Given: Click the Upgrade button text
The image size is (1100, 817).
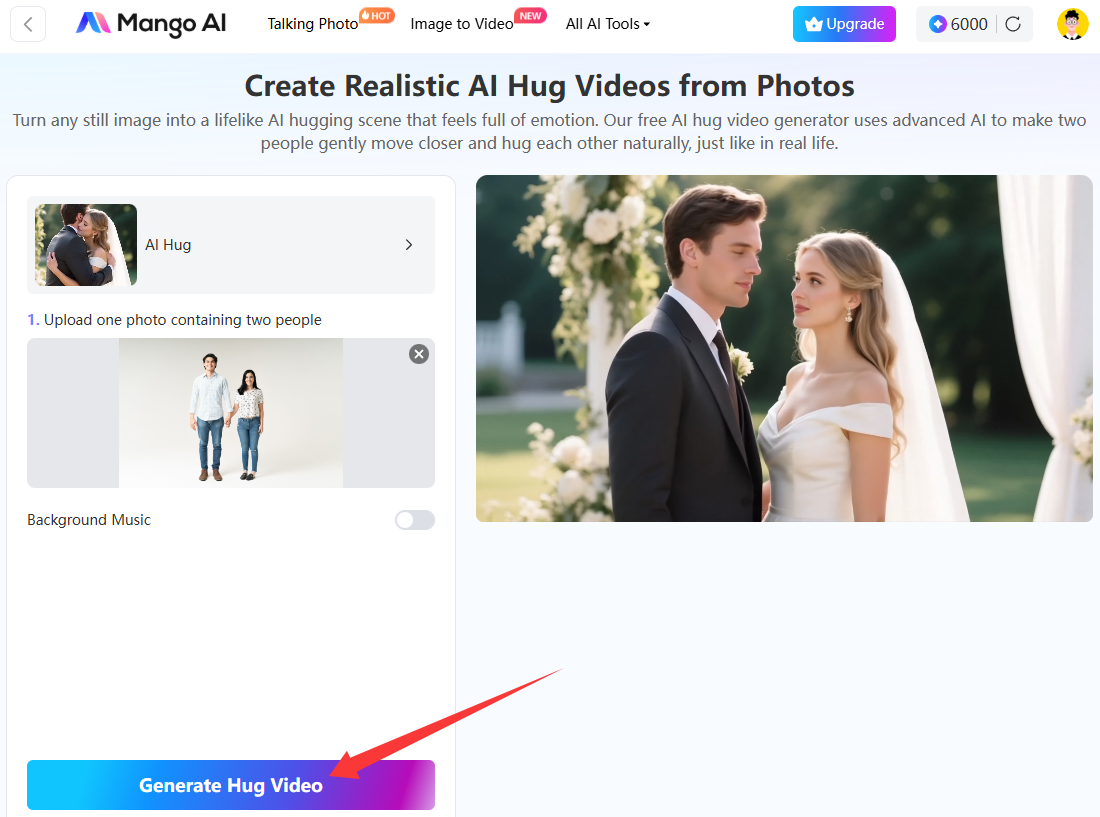Looking at the screenshot, I should pos(855,24).
